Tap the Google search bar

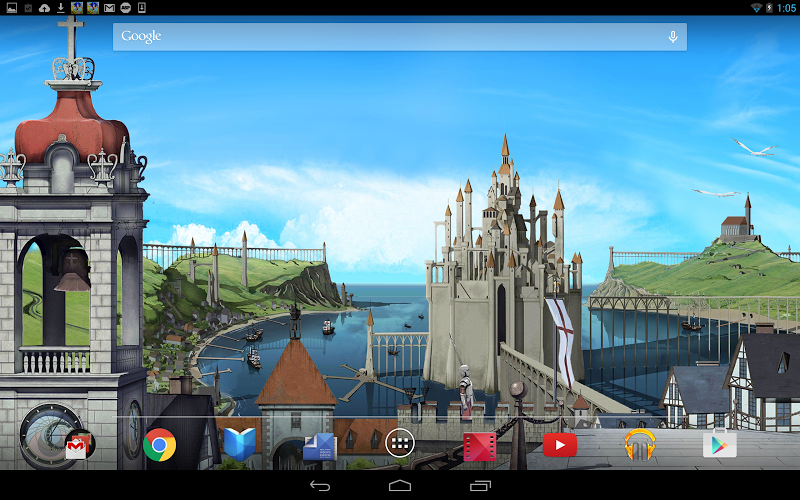pos(399,37)
